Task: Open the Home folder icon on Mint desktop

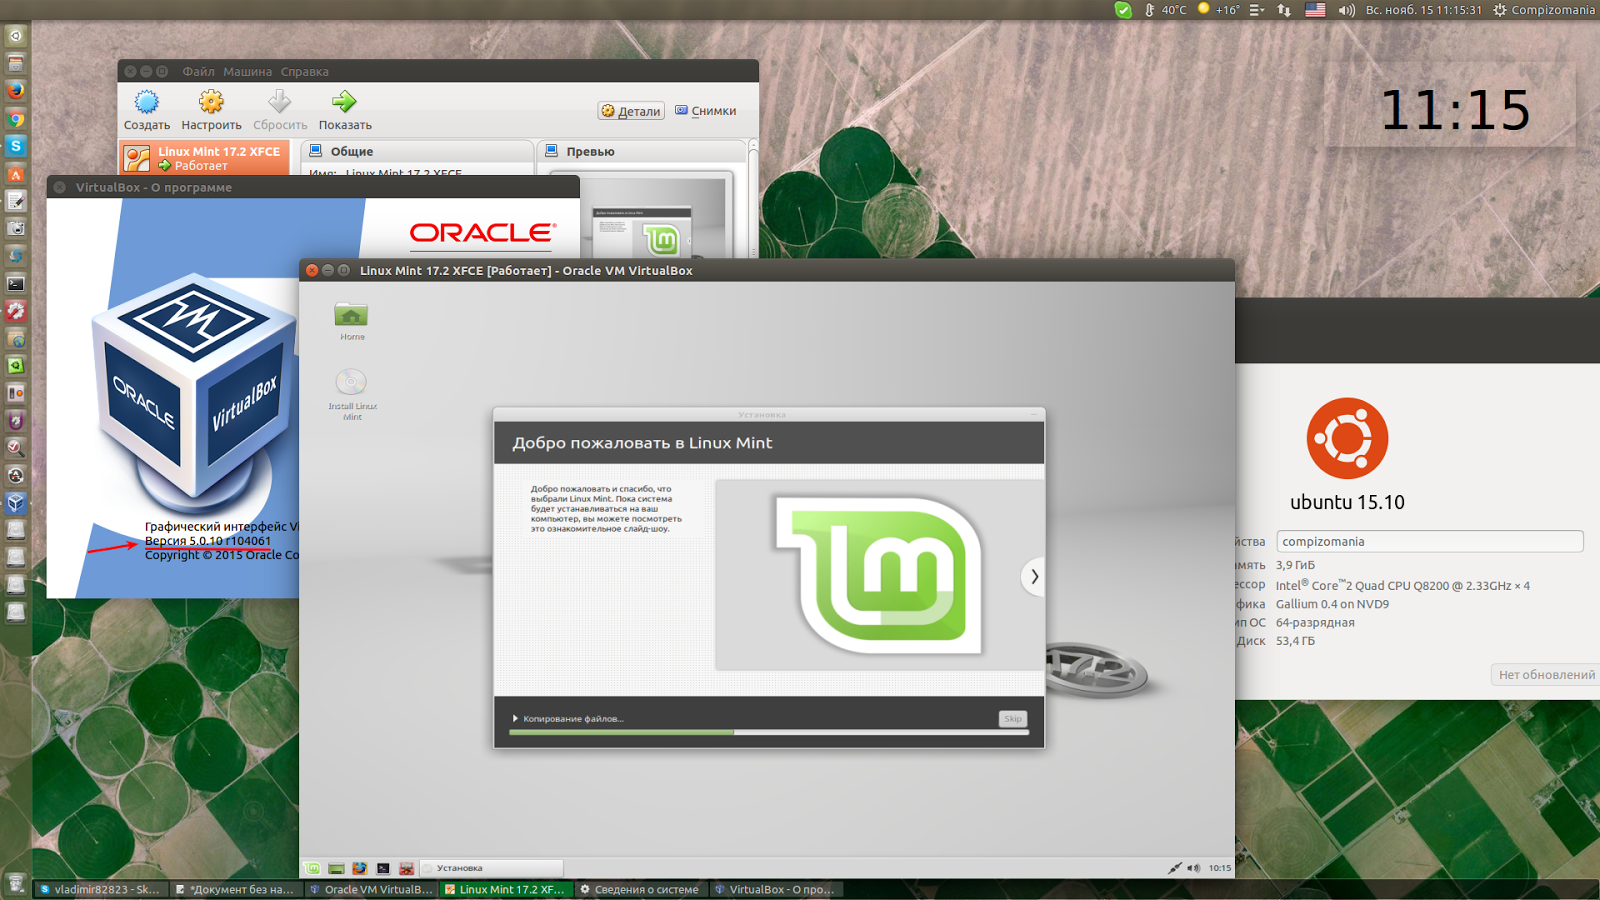Action: pyautogui.click(x=351, y=315)
